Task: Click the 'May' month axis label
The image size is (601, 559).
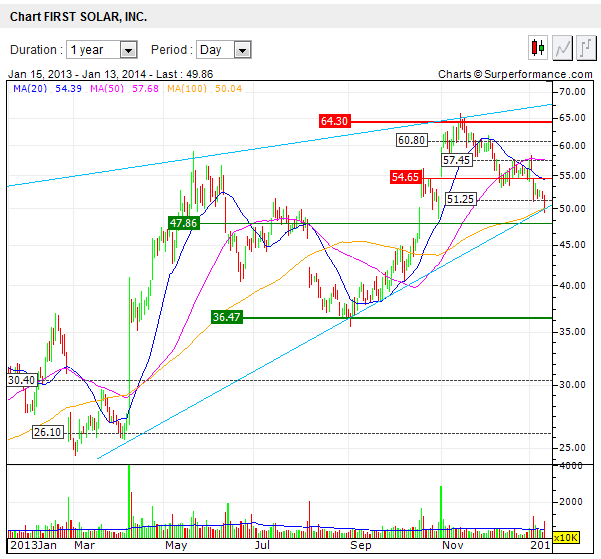Action: pyautogui.click(x=176, y=545)
